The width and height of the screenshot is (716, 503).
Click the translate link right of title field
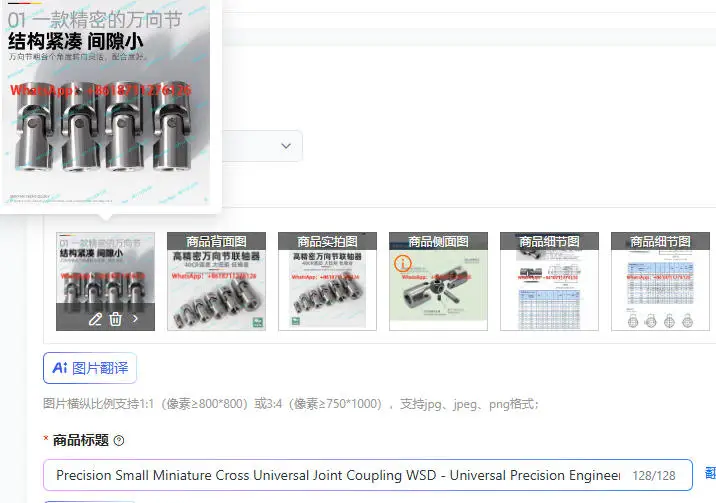tap(711, 473)
